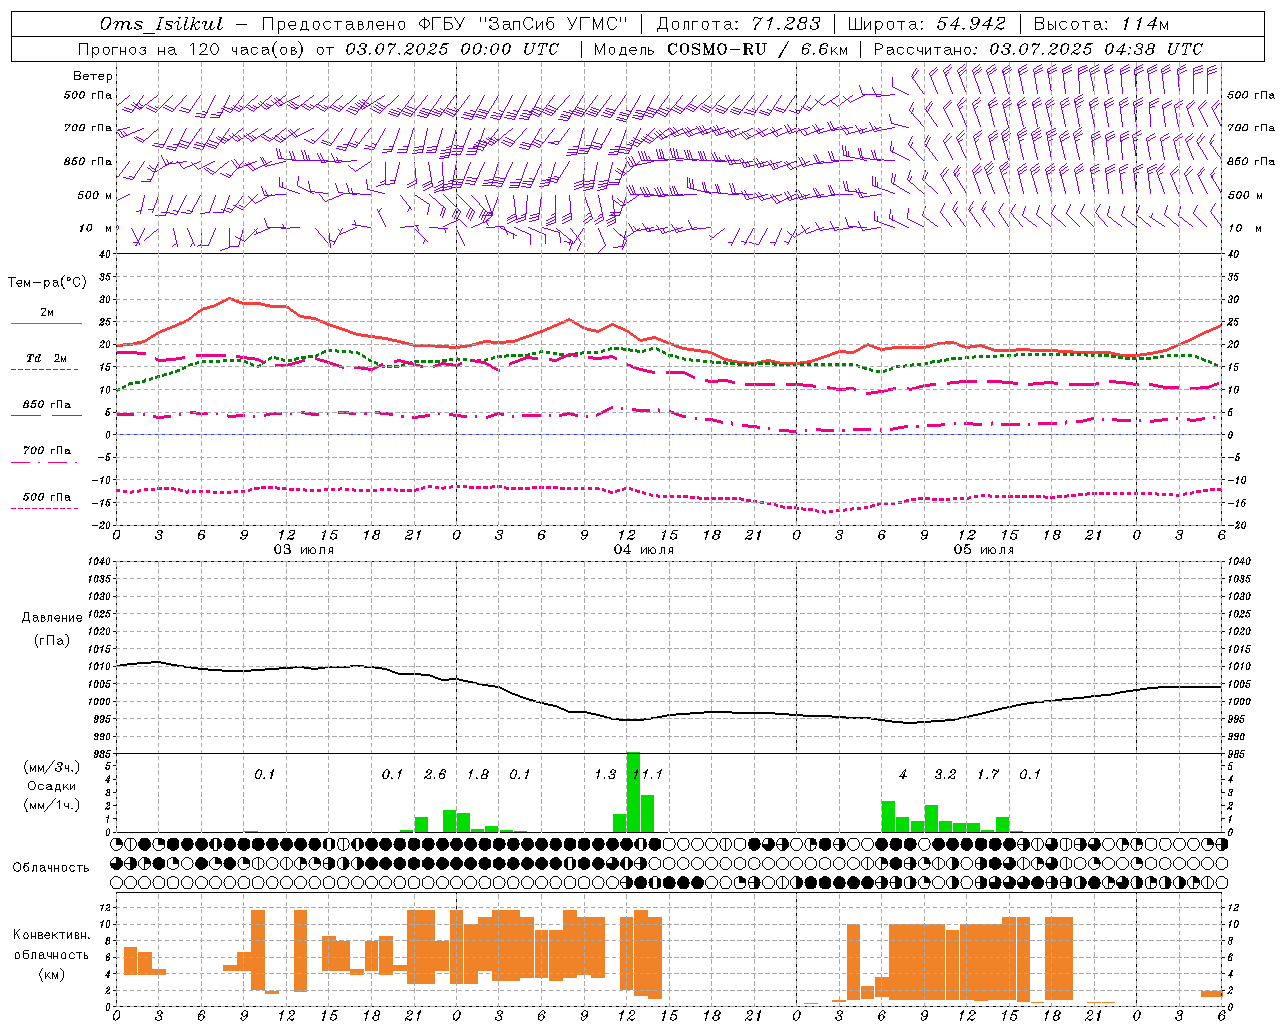Viewport: 1280px width, 1024px height.
Task: Select the 'Широта: 54.942' header value
Action: [x=927, y=24]
